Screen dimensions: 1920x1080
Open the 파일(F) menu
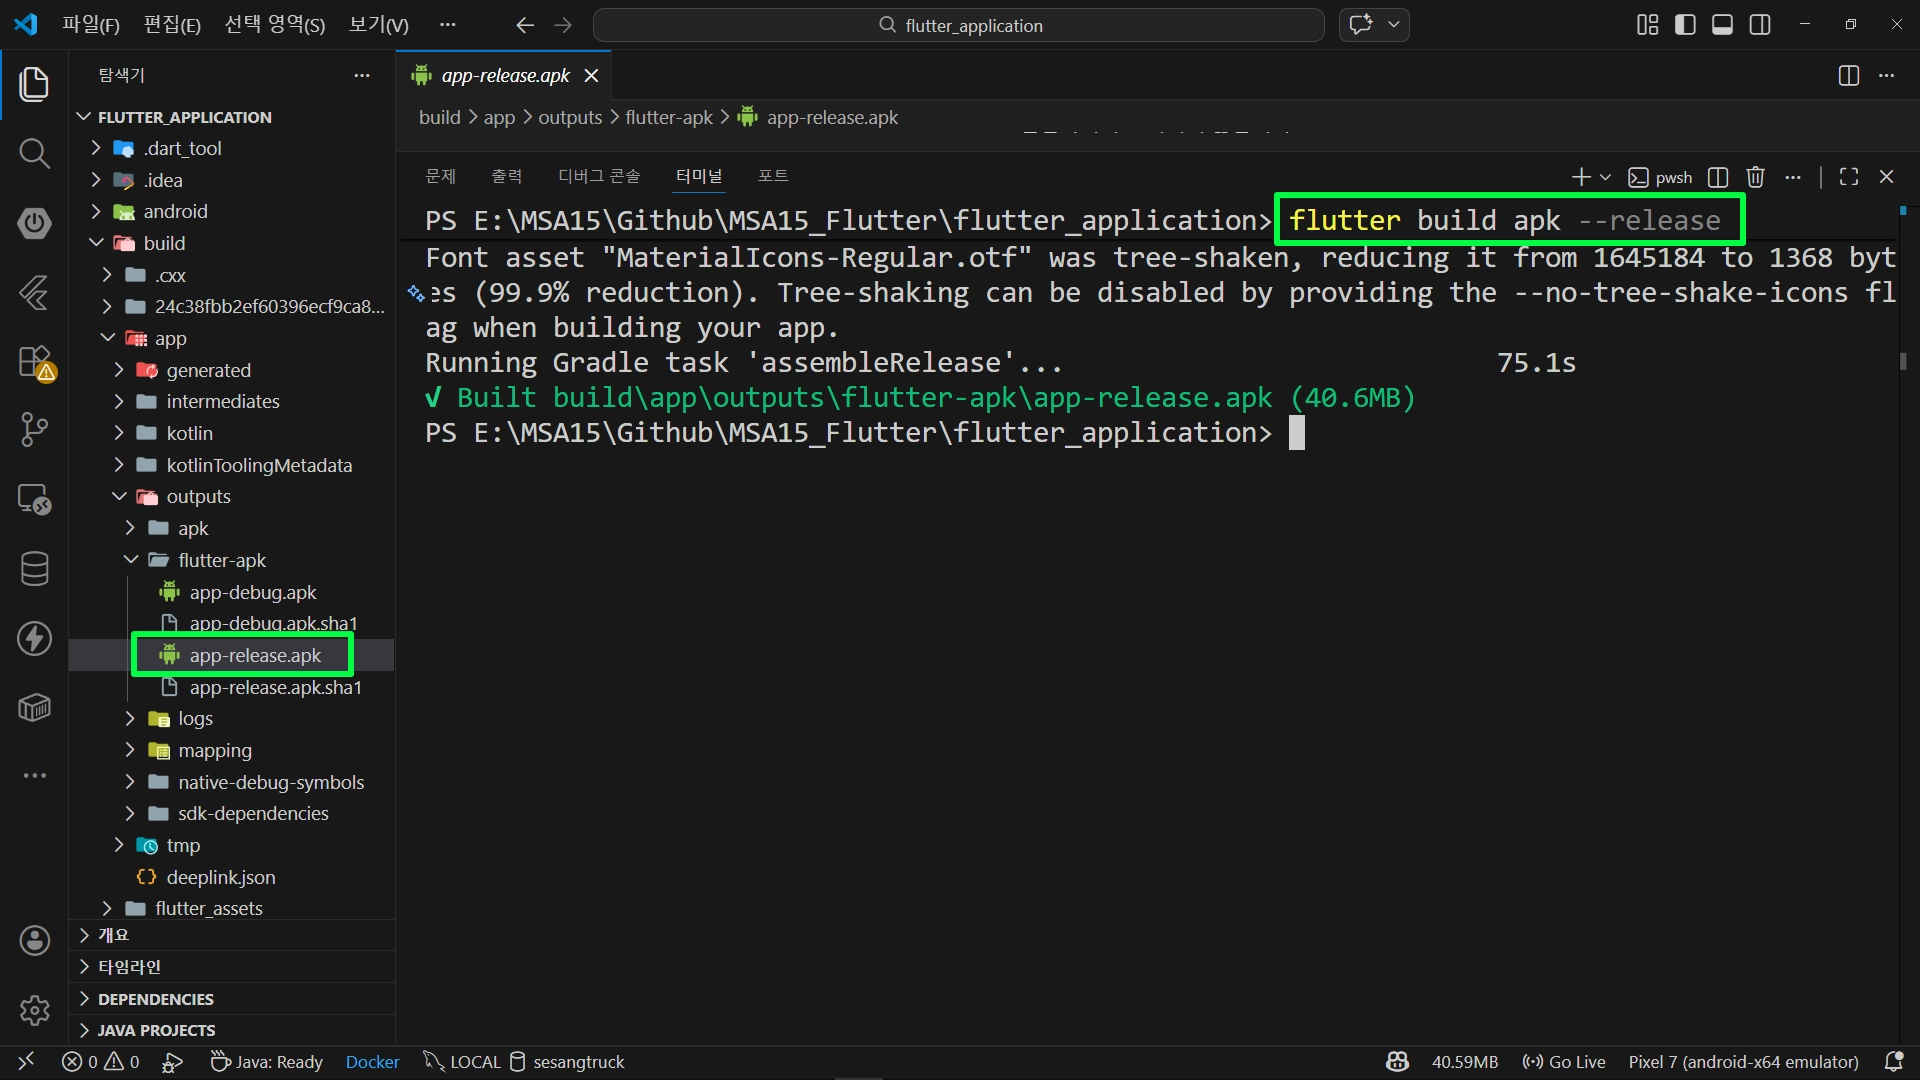click(90, 25)
